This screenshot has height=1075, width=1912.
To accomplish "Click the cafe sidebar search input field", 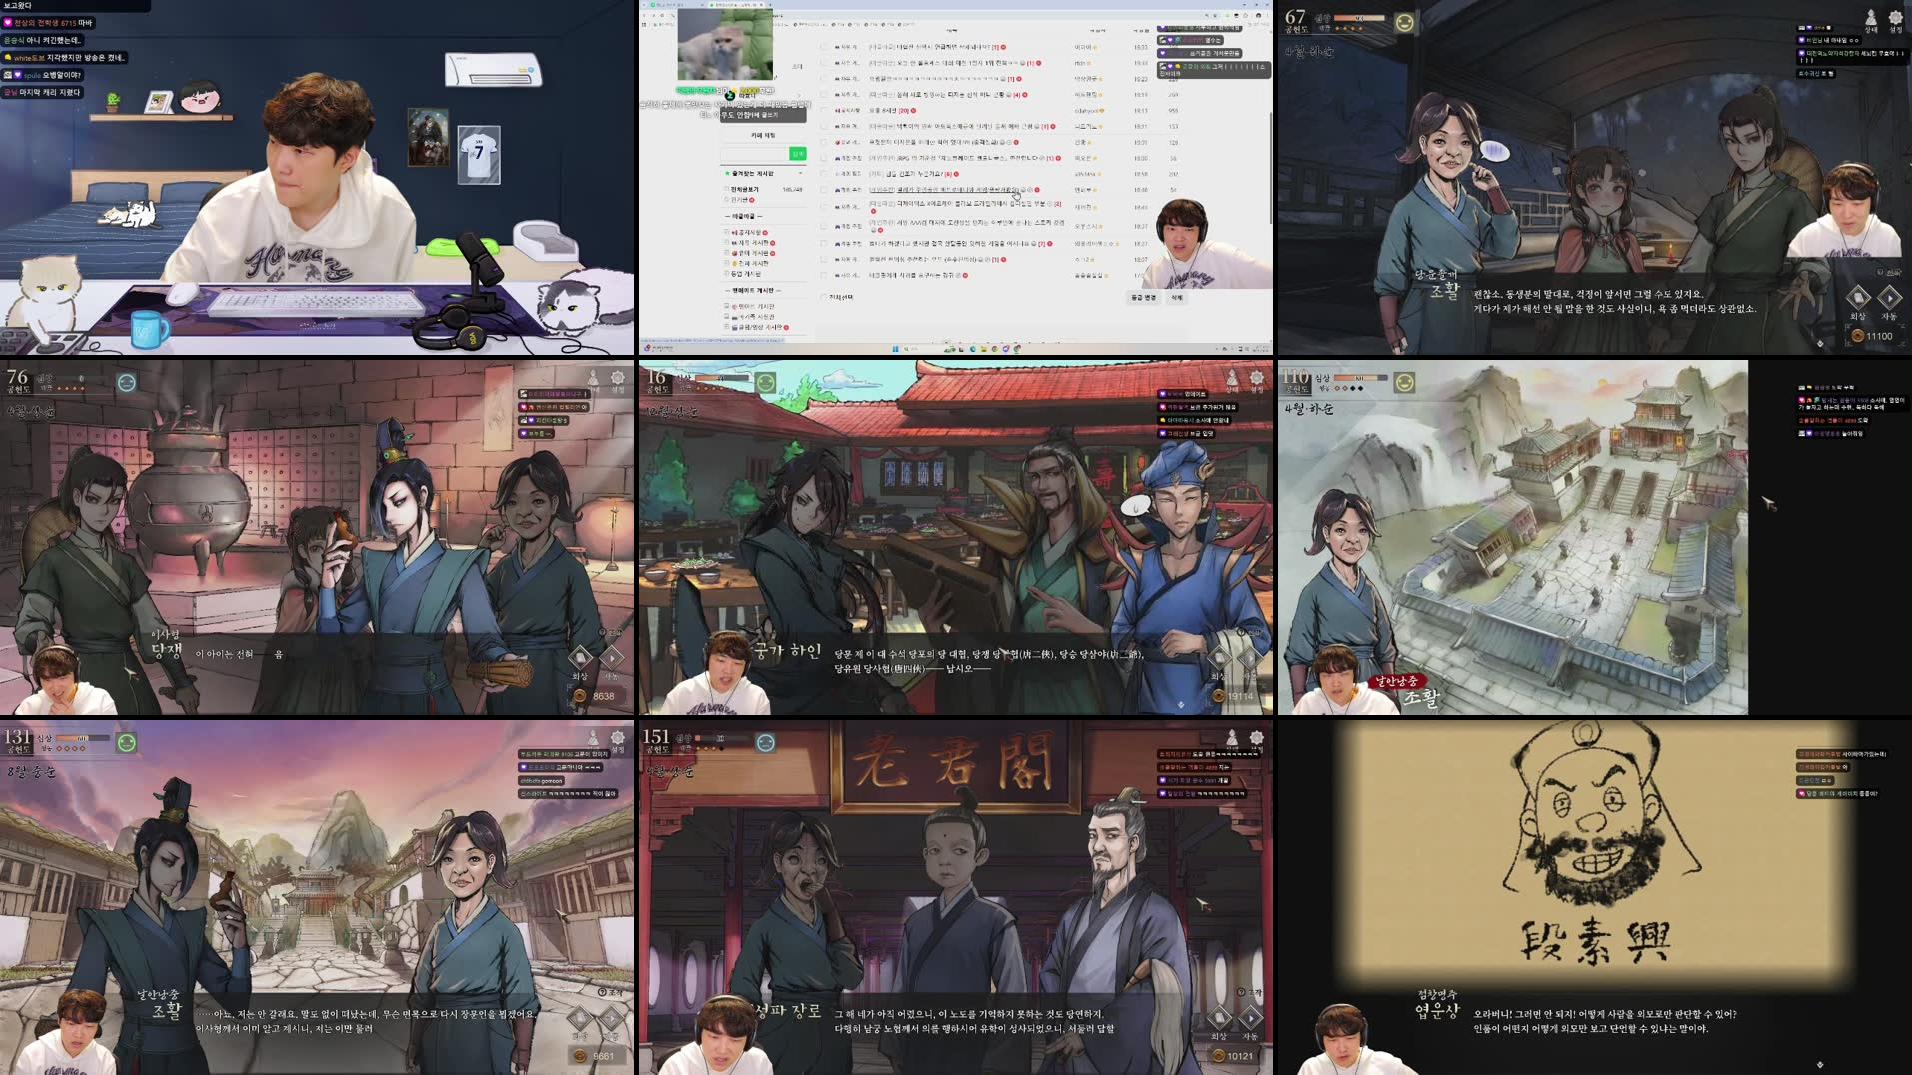I will [x=754, y=153].
